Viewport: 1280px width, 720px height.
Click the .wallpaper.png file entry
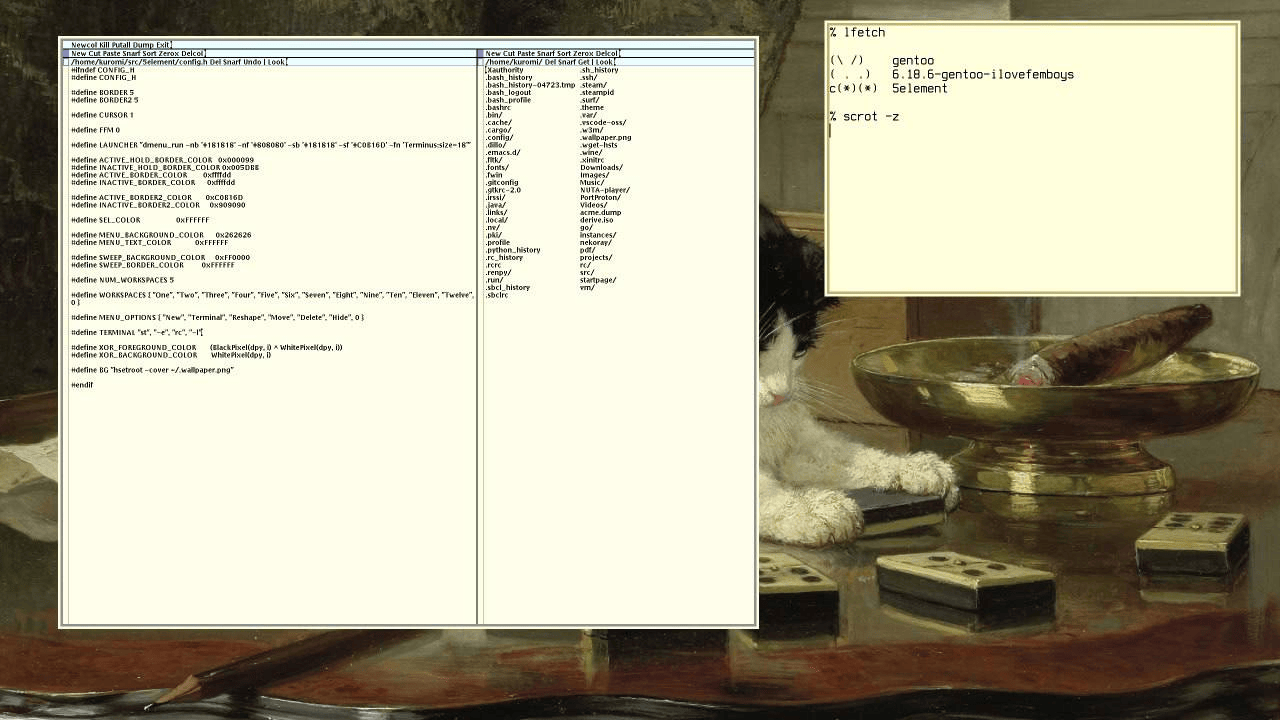605,138
